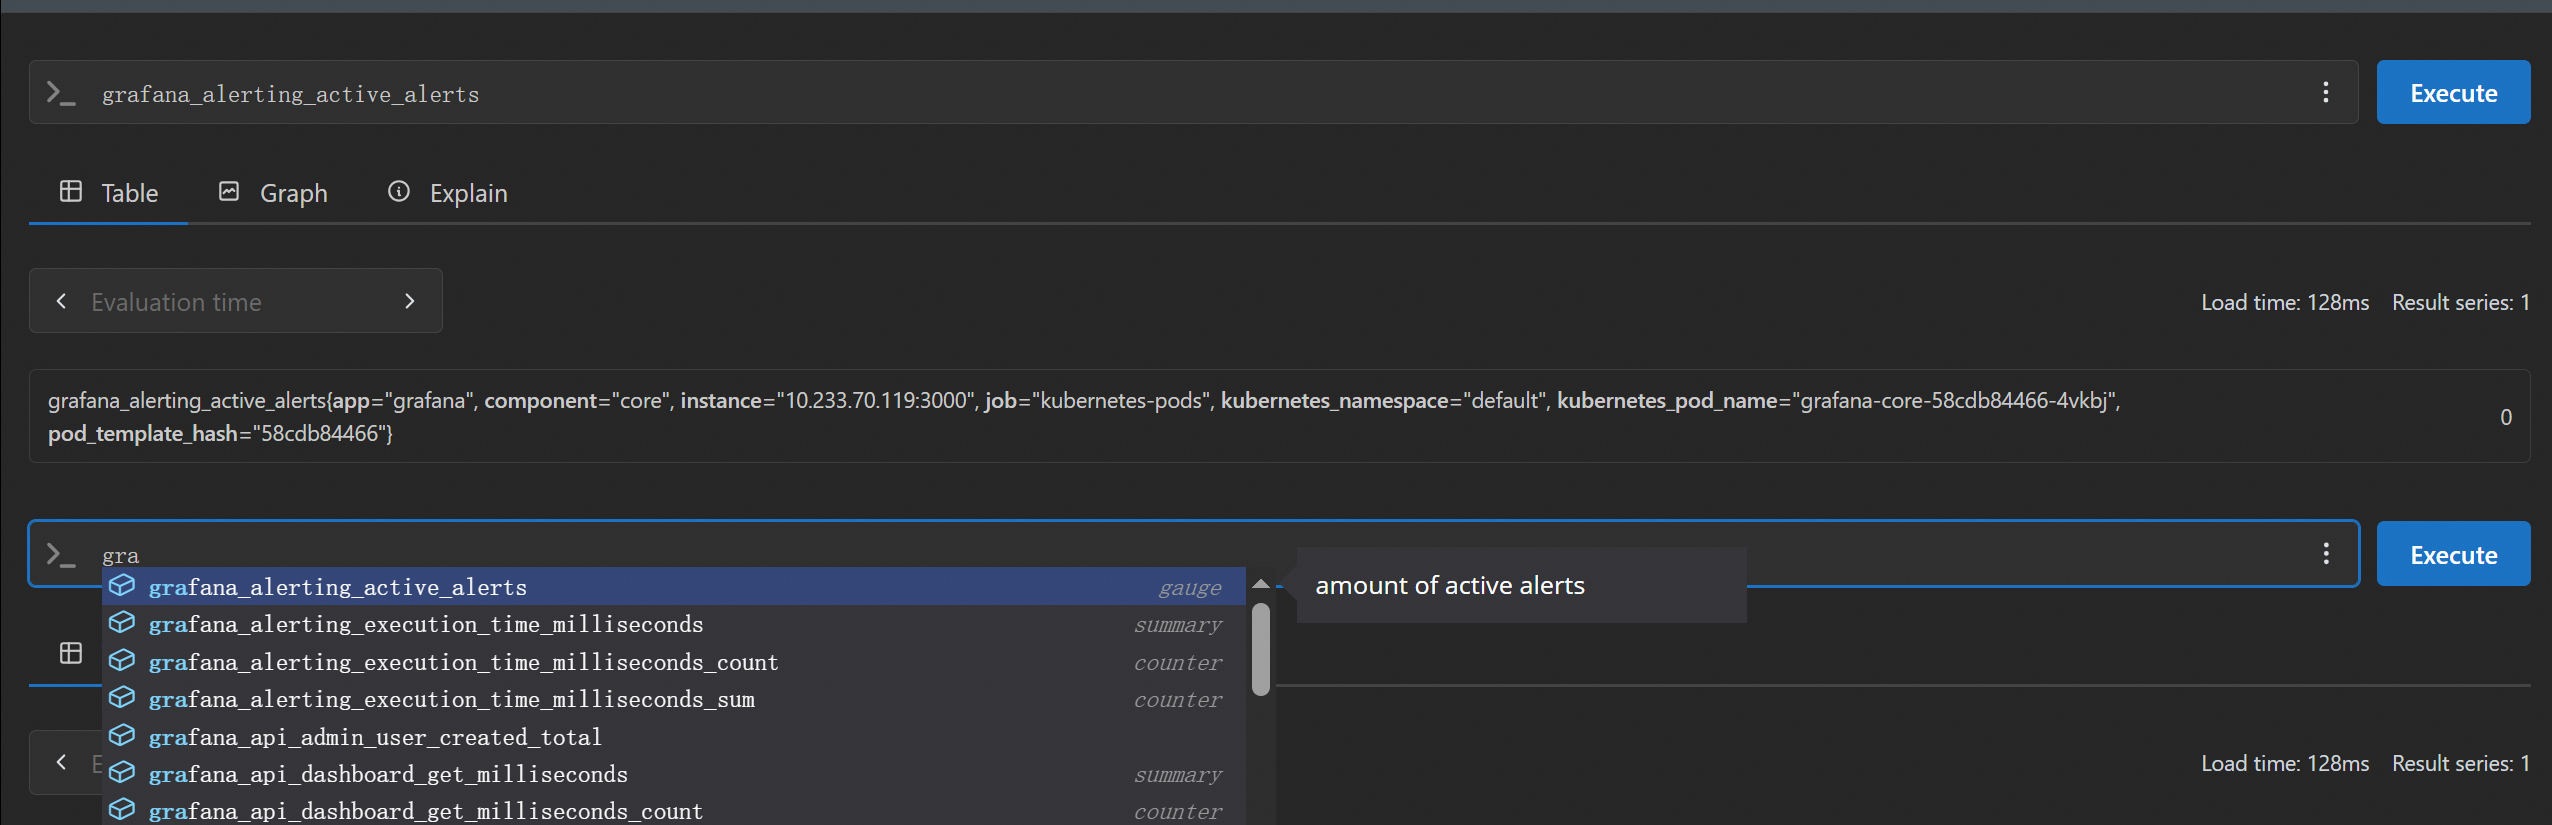Click the second query prompt terminal icon

pyautogui.click(x=61, y=555)
